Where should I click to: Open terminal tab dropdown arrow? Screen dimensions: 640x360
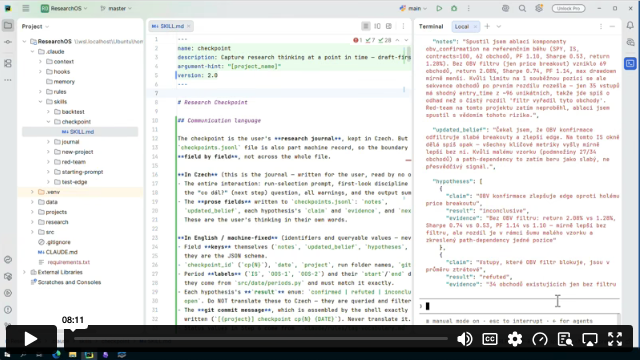[x=499, y=27]
